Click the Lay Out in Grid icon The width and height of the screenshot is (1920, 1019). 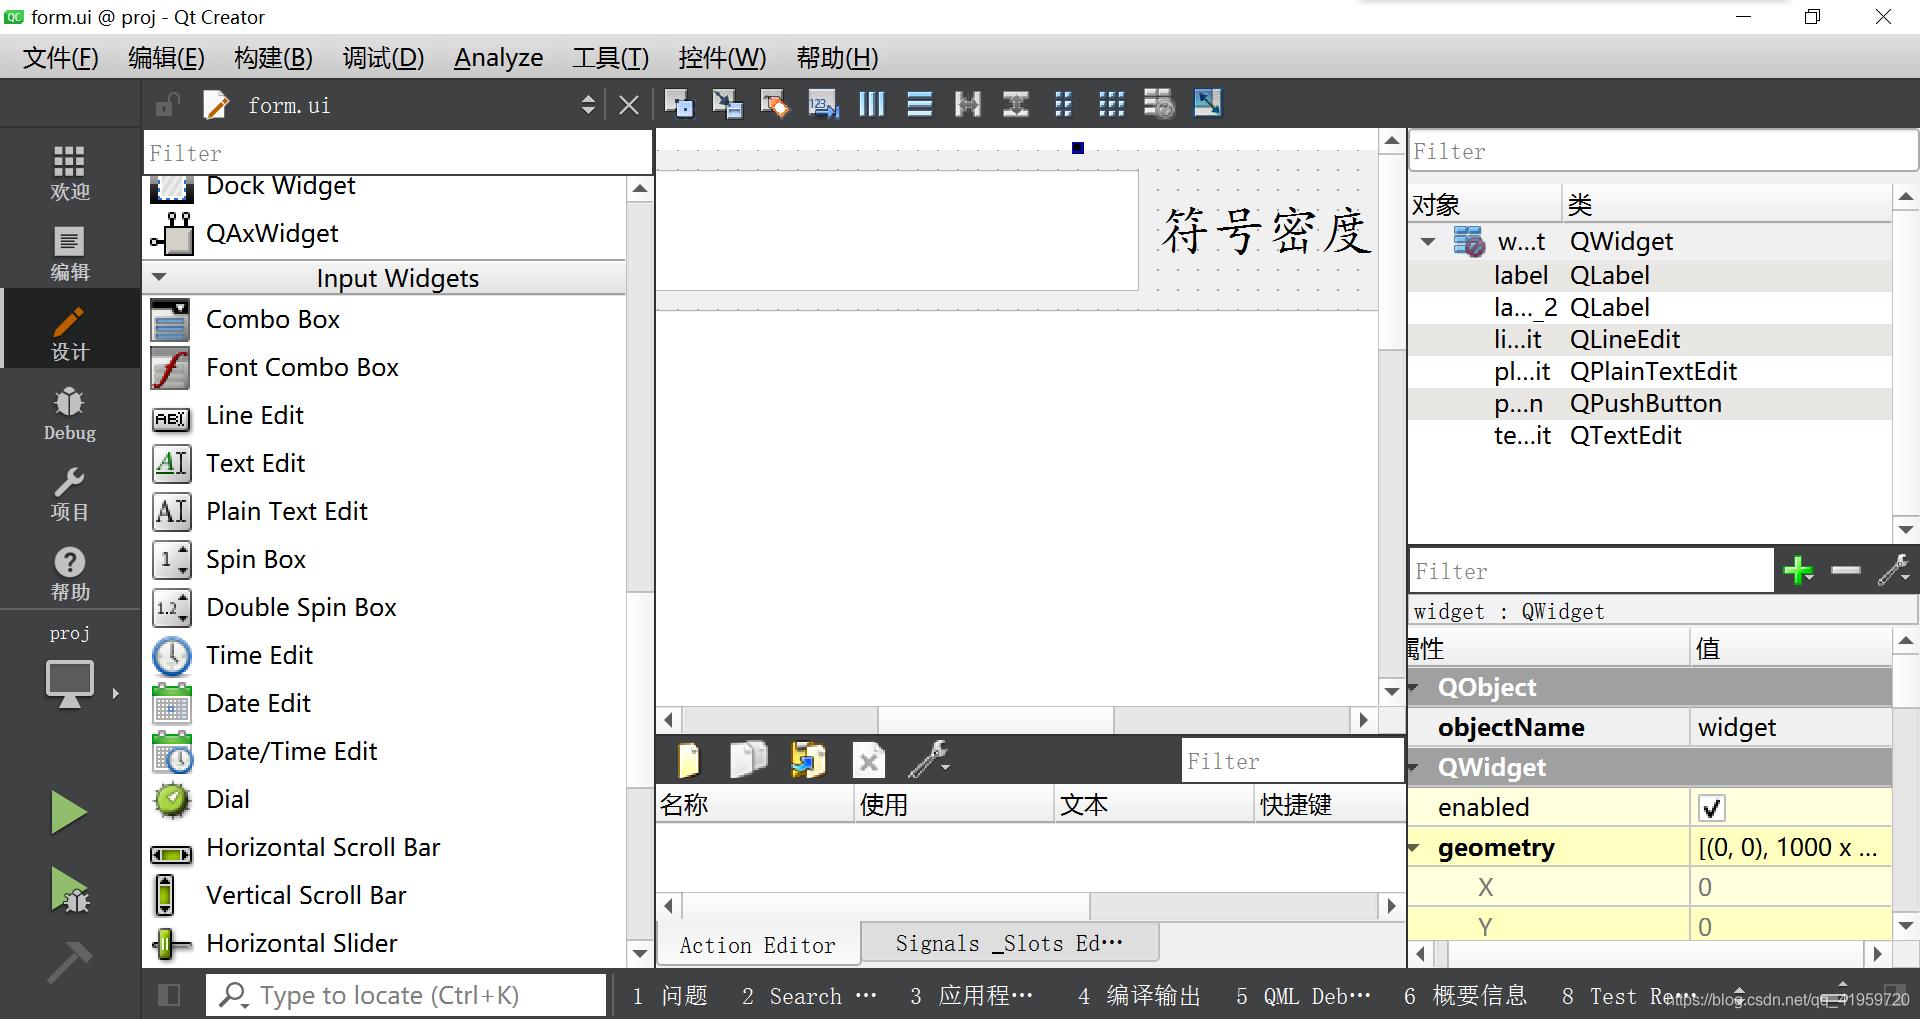pyautogui.click(x=1111, y=104)
